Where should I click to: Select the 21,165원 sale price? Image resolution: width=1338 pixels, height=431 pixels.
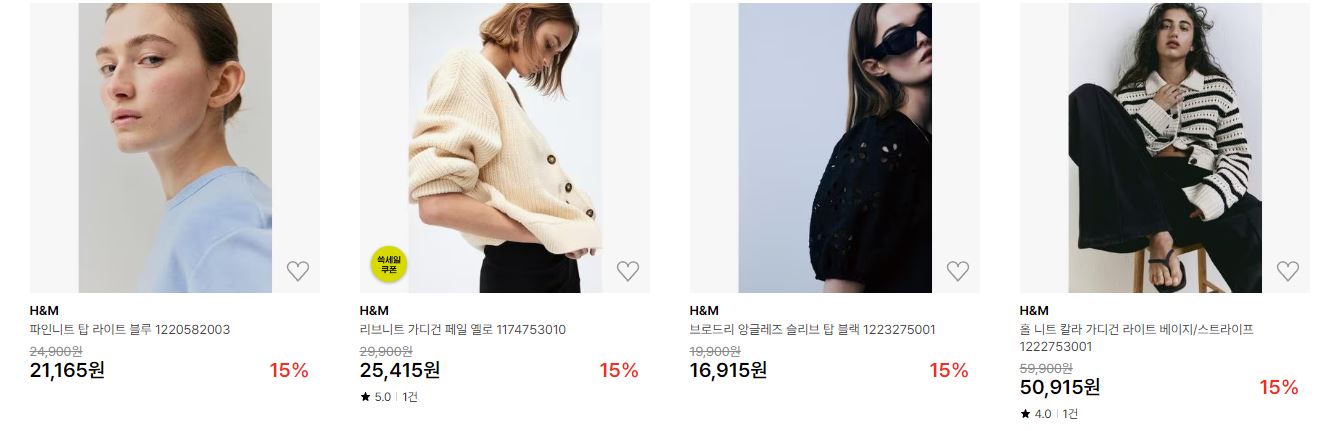pyautogui.click(x=67, y=370)
